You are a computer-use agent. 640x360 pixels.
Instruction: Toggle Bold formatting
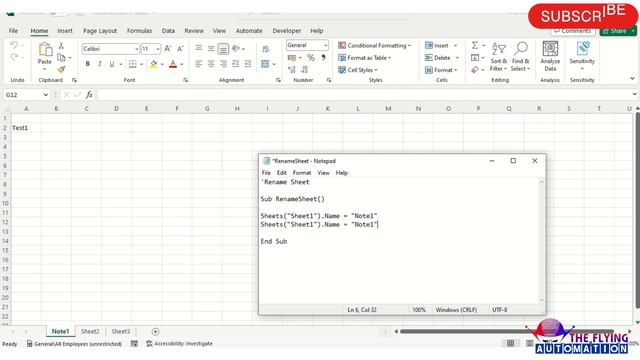pyautogui.click(x=87, y=64)
